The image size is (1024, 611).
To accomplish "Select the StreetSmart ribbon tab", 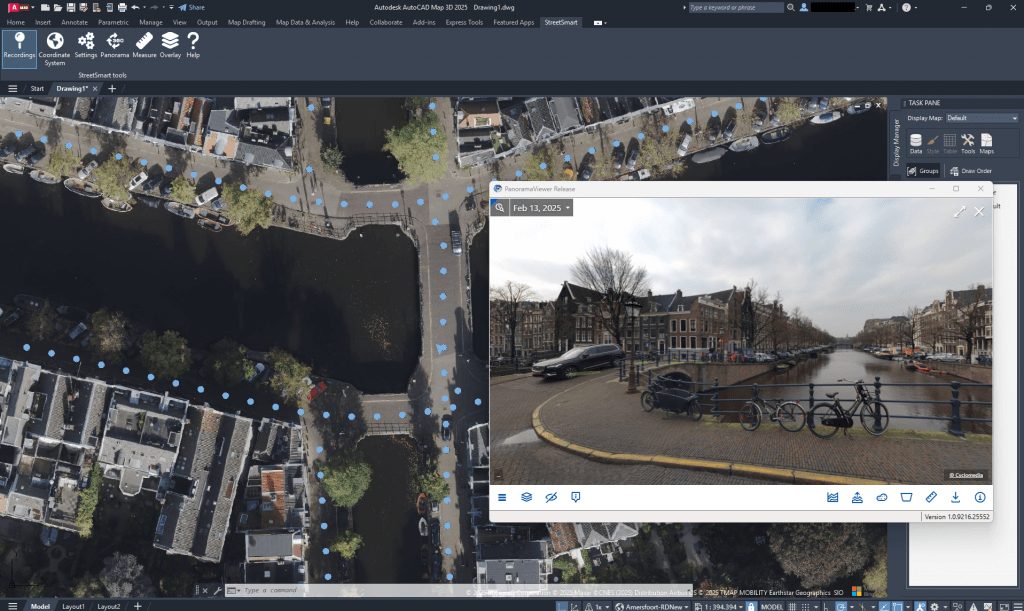I will pyautogui.click(x=561, y=22).
